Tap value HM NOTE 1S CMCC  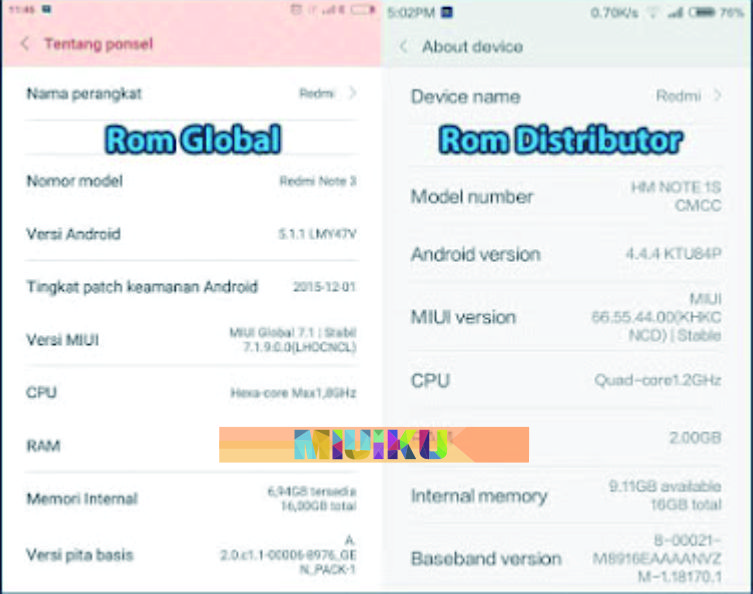click(676, 196)
